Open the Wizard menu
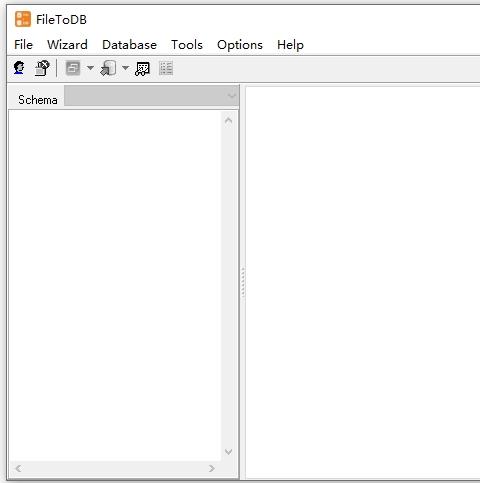The width and height of the screenshot is (480, 483). pyautogui.click(x=67, y=45)
